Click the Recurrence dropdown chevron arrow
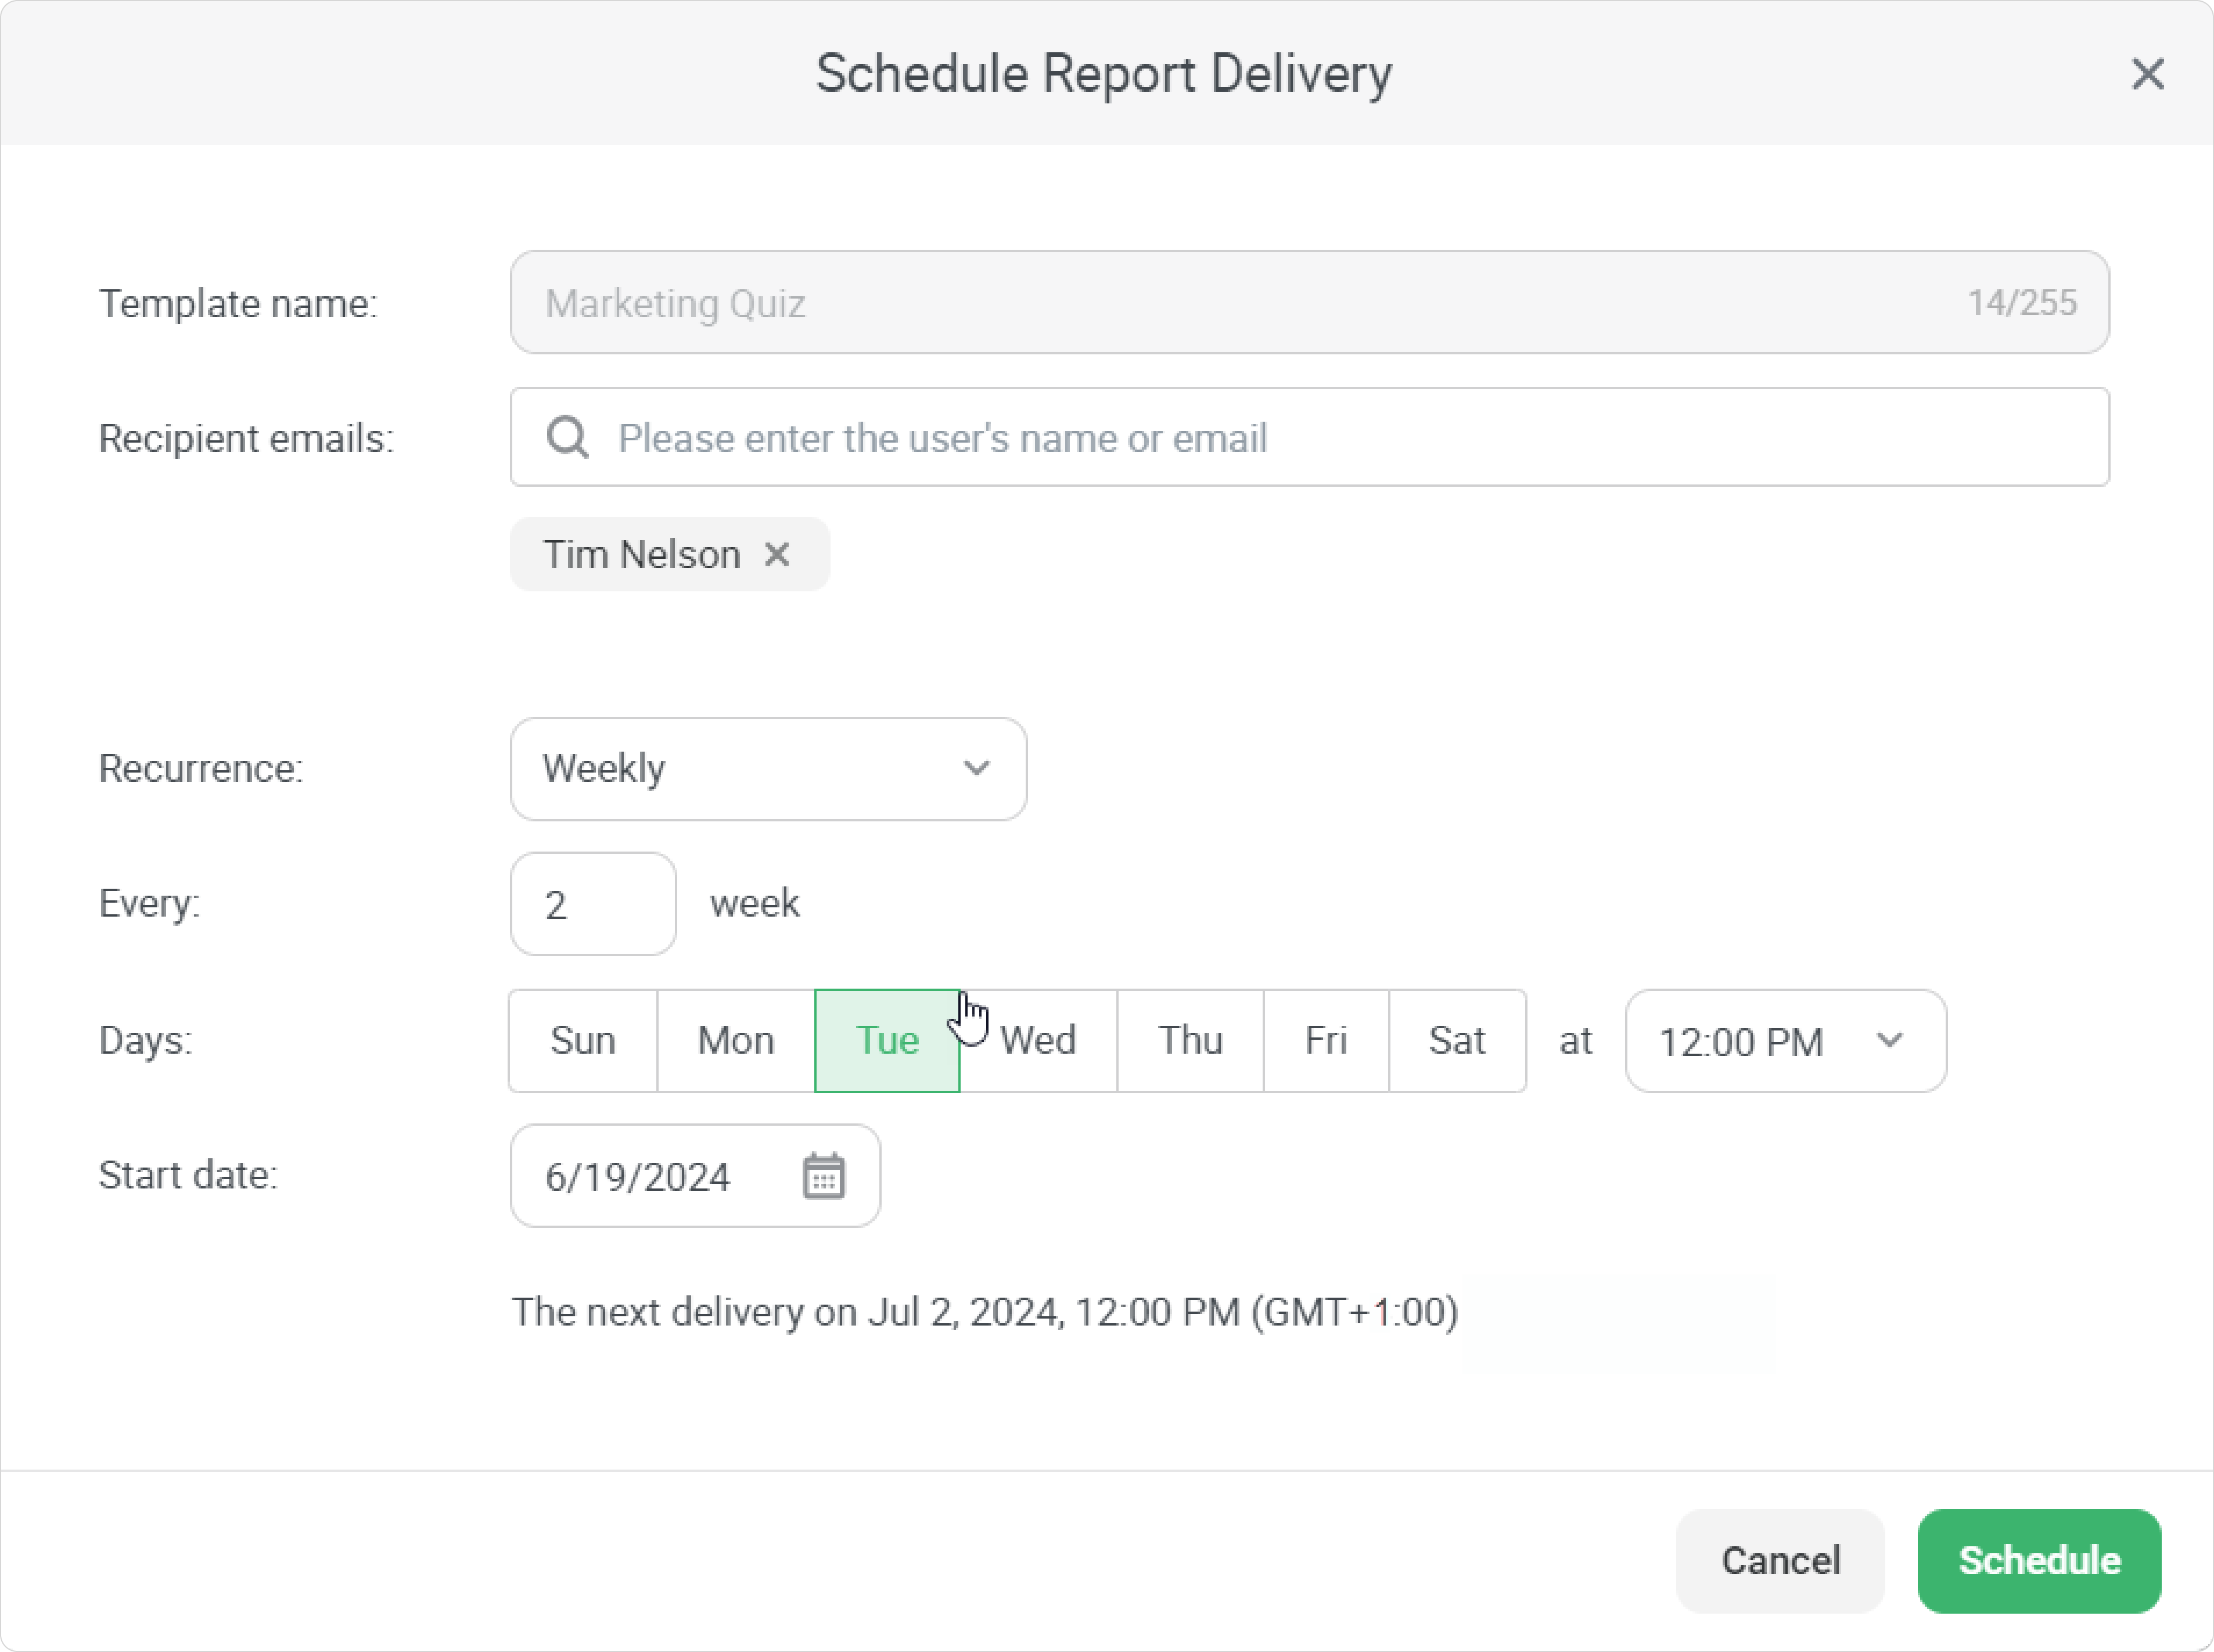2214x1652 pixels. [x=976, y=768]
